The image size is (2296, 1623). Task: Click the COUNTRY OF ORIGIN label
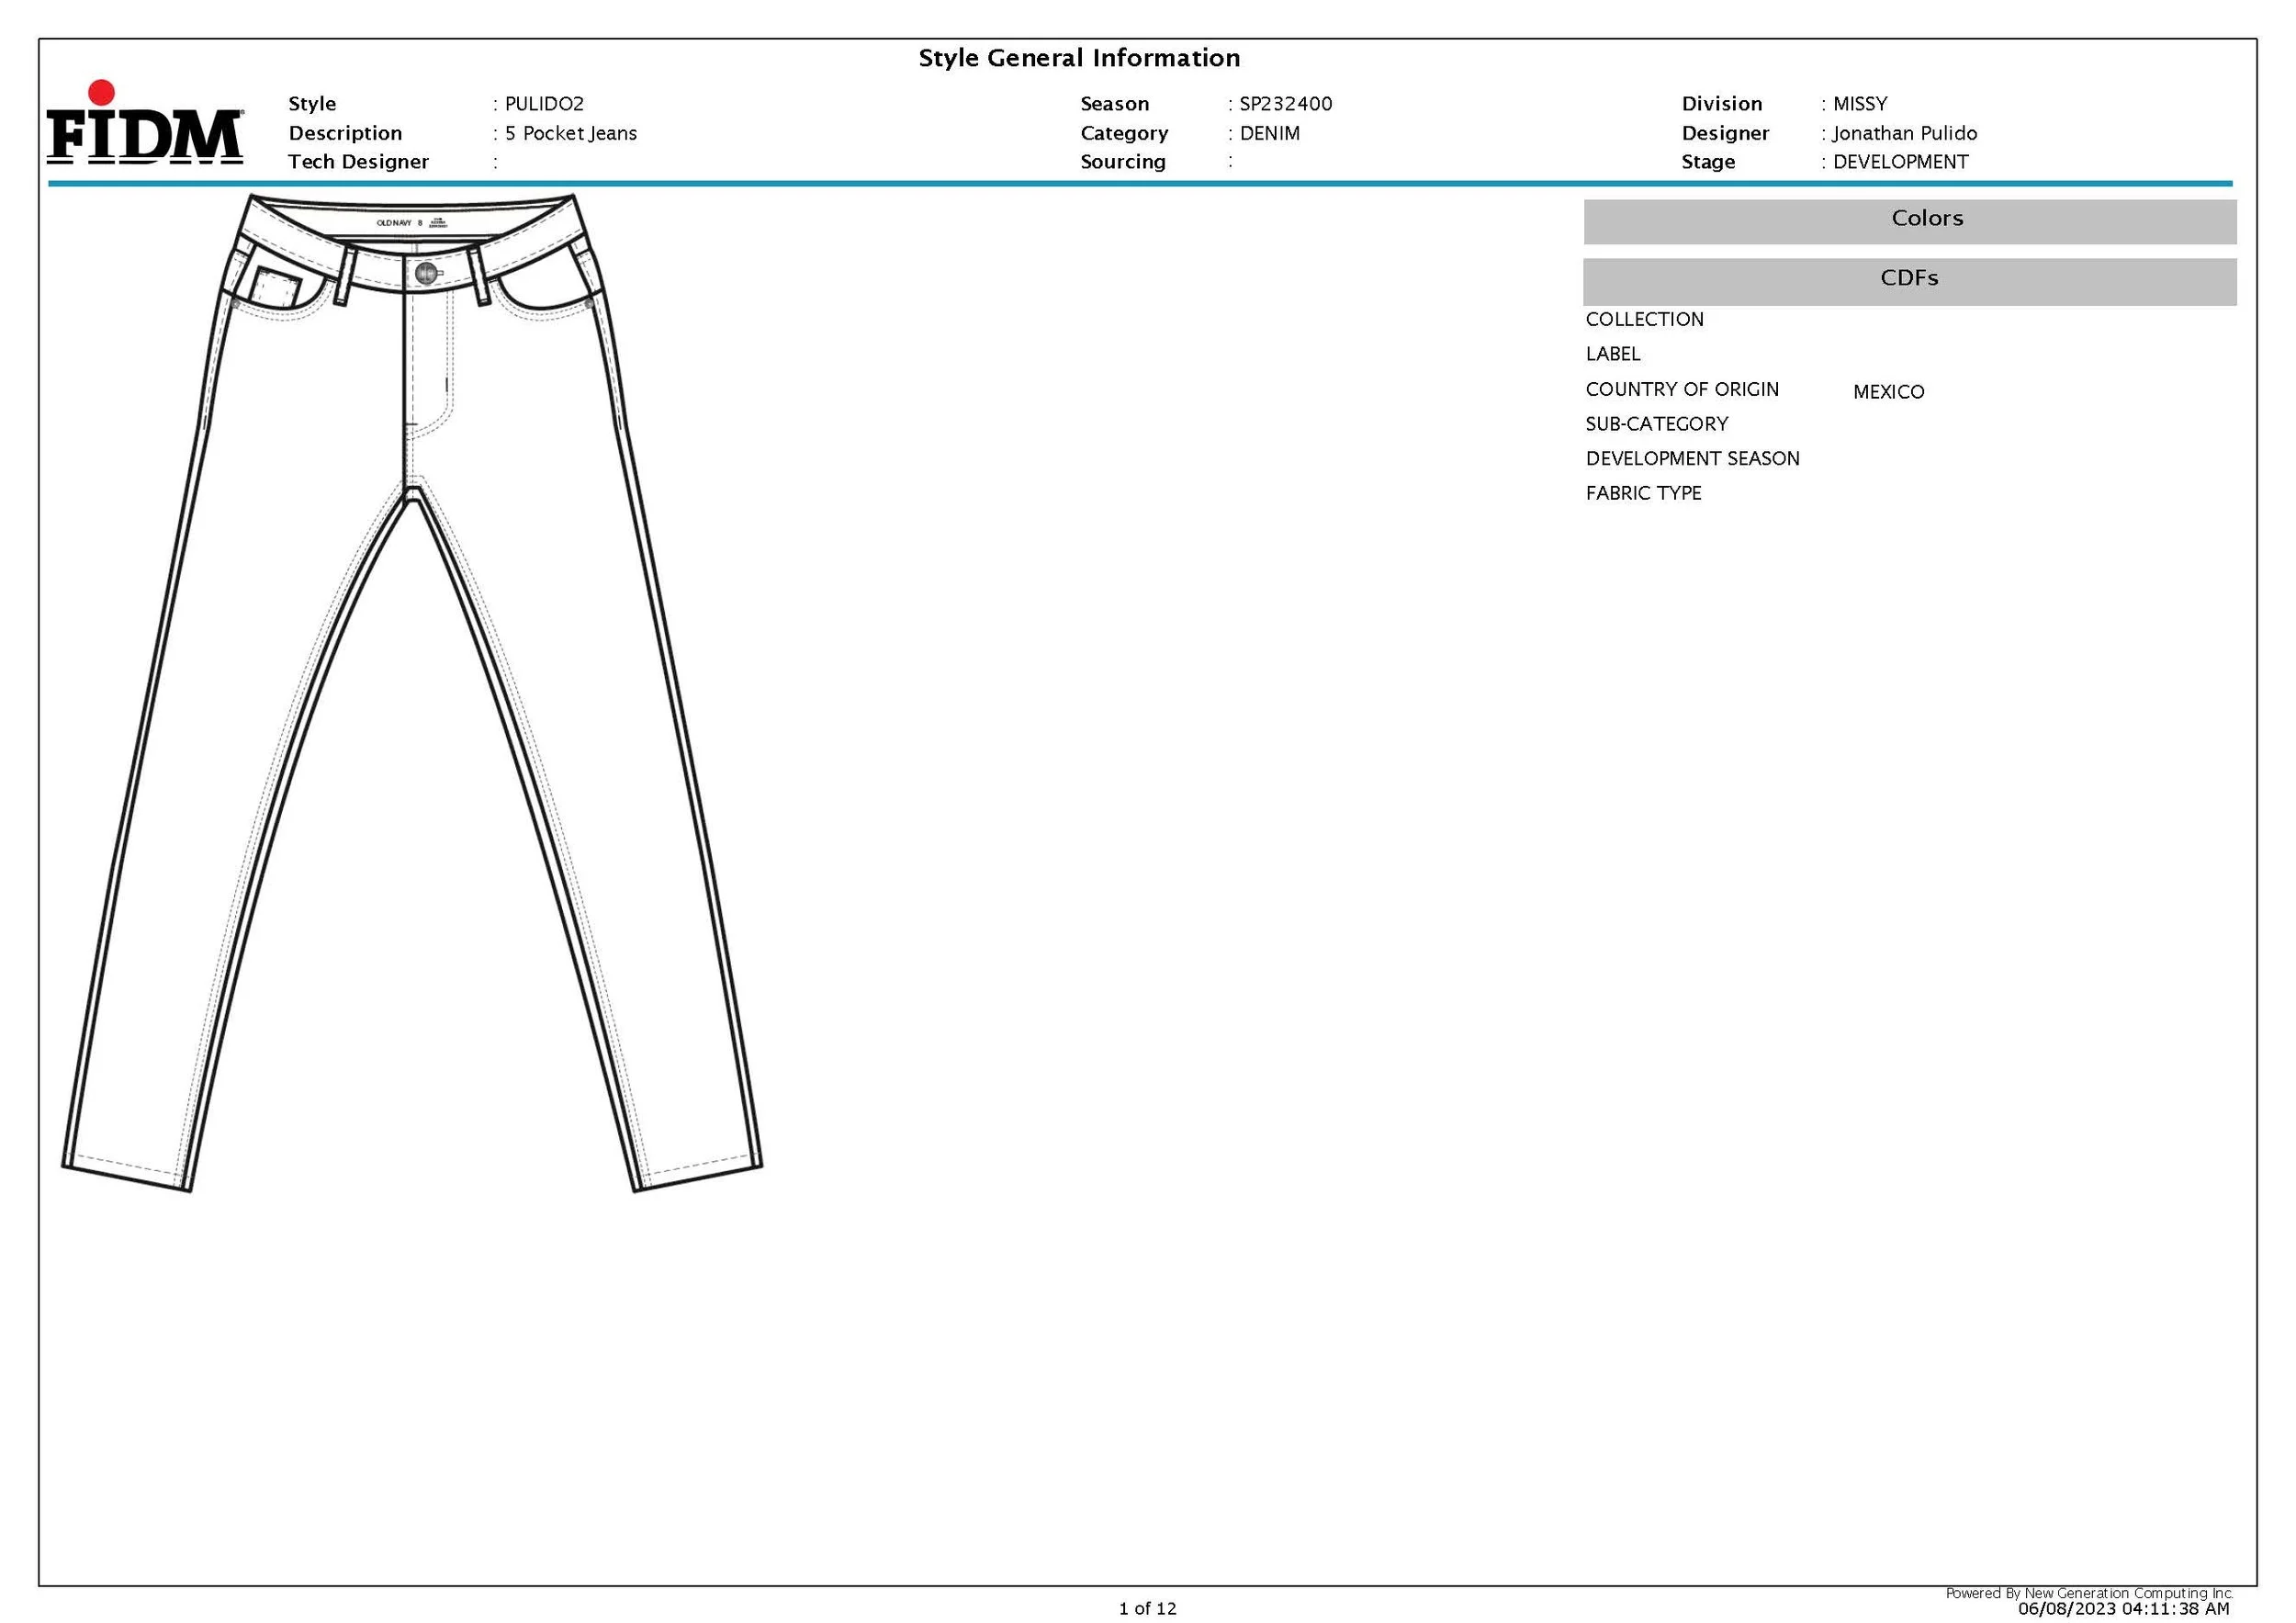(1682, 389)
